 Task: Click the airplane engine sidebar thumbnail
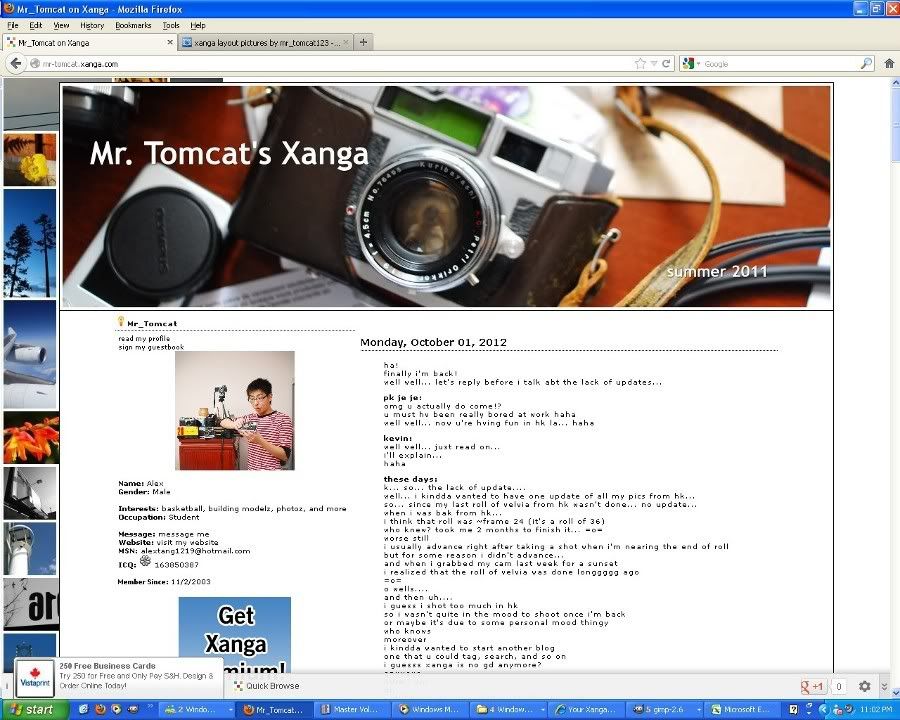click(x=30, y=354)
